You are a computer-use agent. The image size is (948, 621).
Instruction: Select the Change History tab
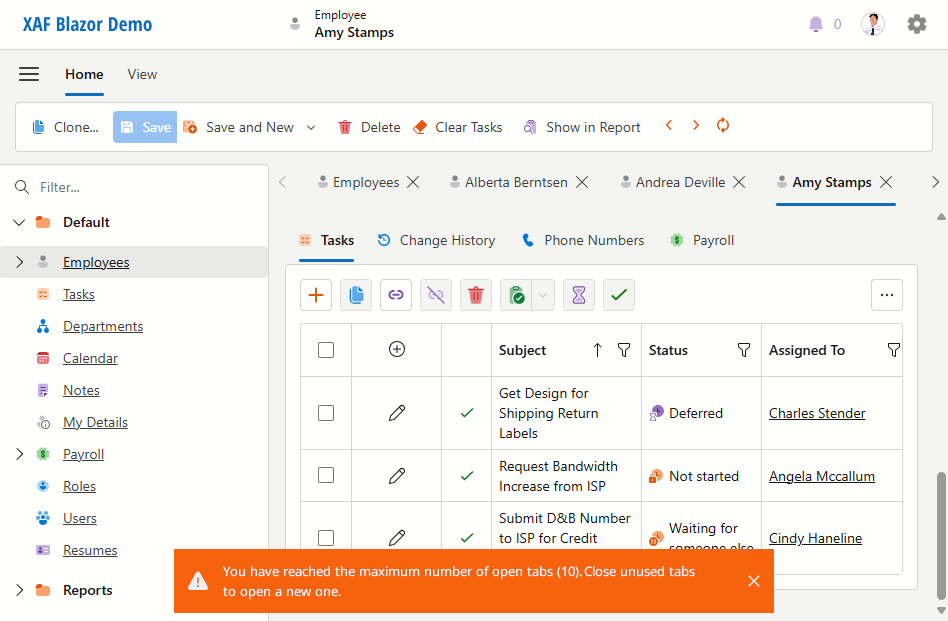tap(436, 241)
